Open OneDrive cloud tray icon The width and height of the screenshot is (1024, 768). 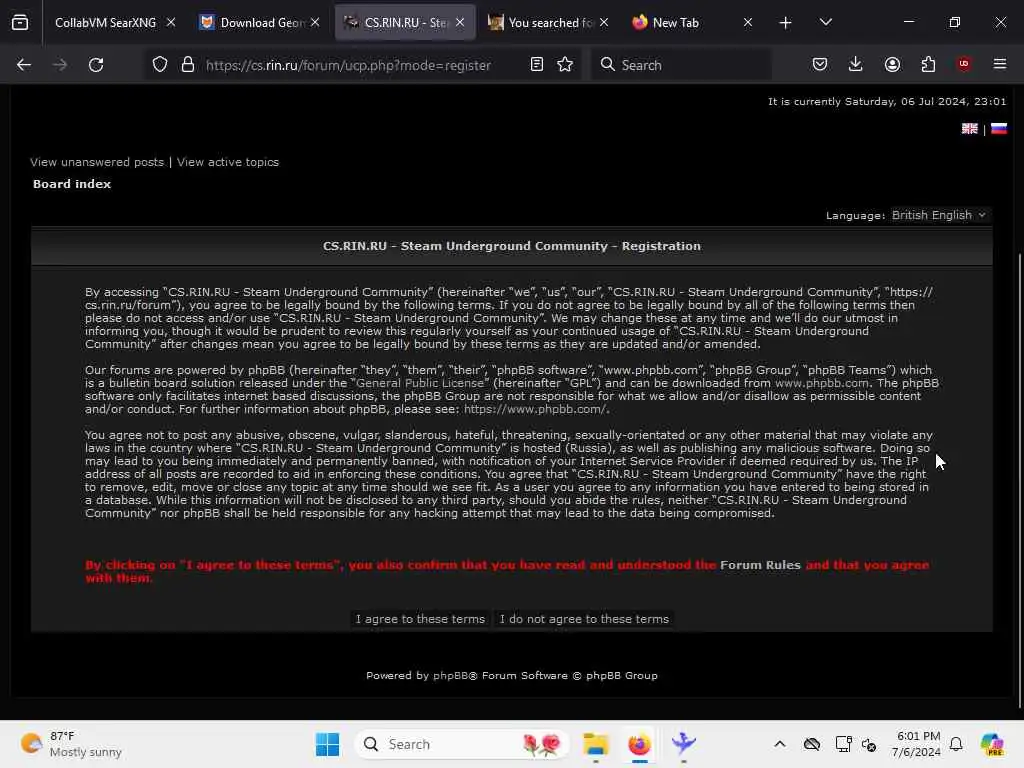pos(812,744)
